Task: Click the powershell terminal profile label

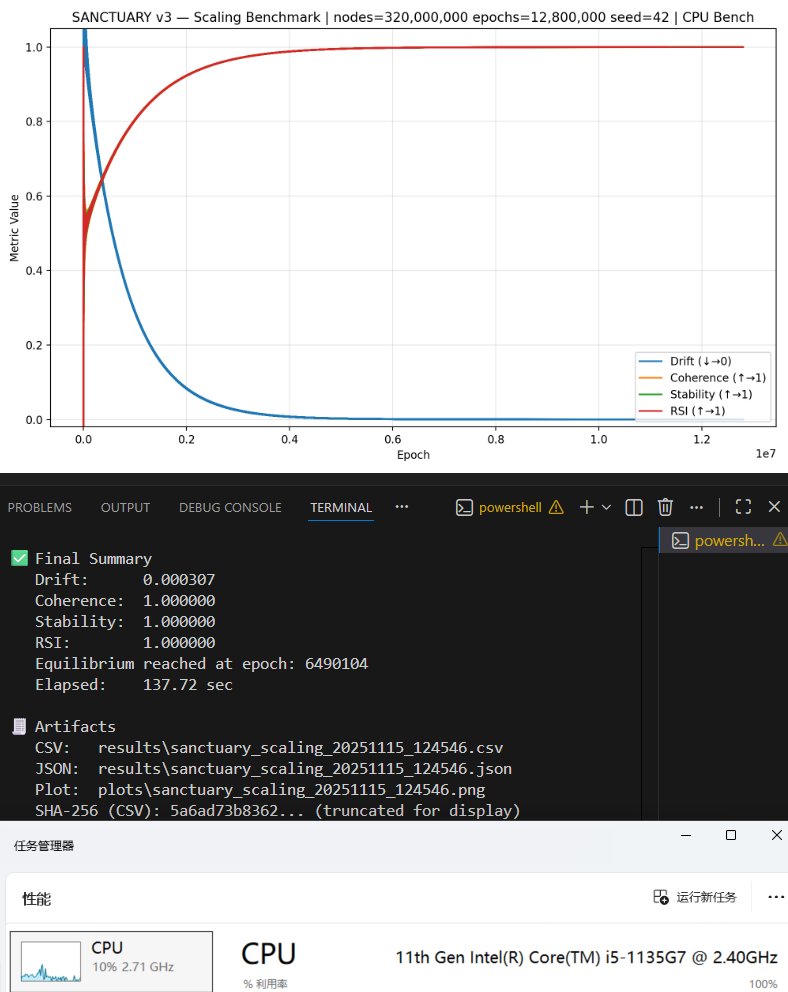Action: pos(510,507)
